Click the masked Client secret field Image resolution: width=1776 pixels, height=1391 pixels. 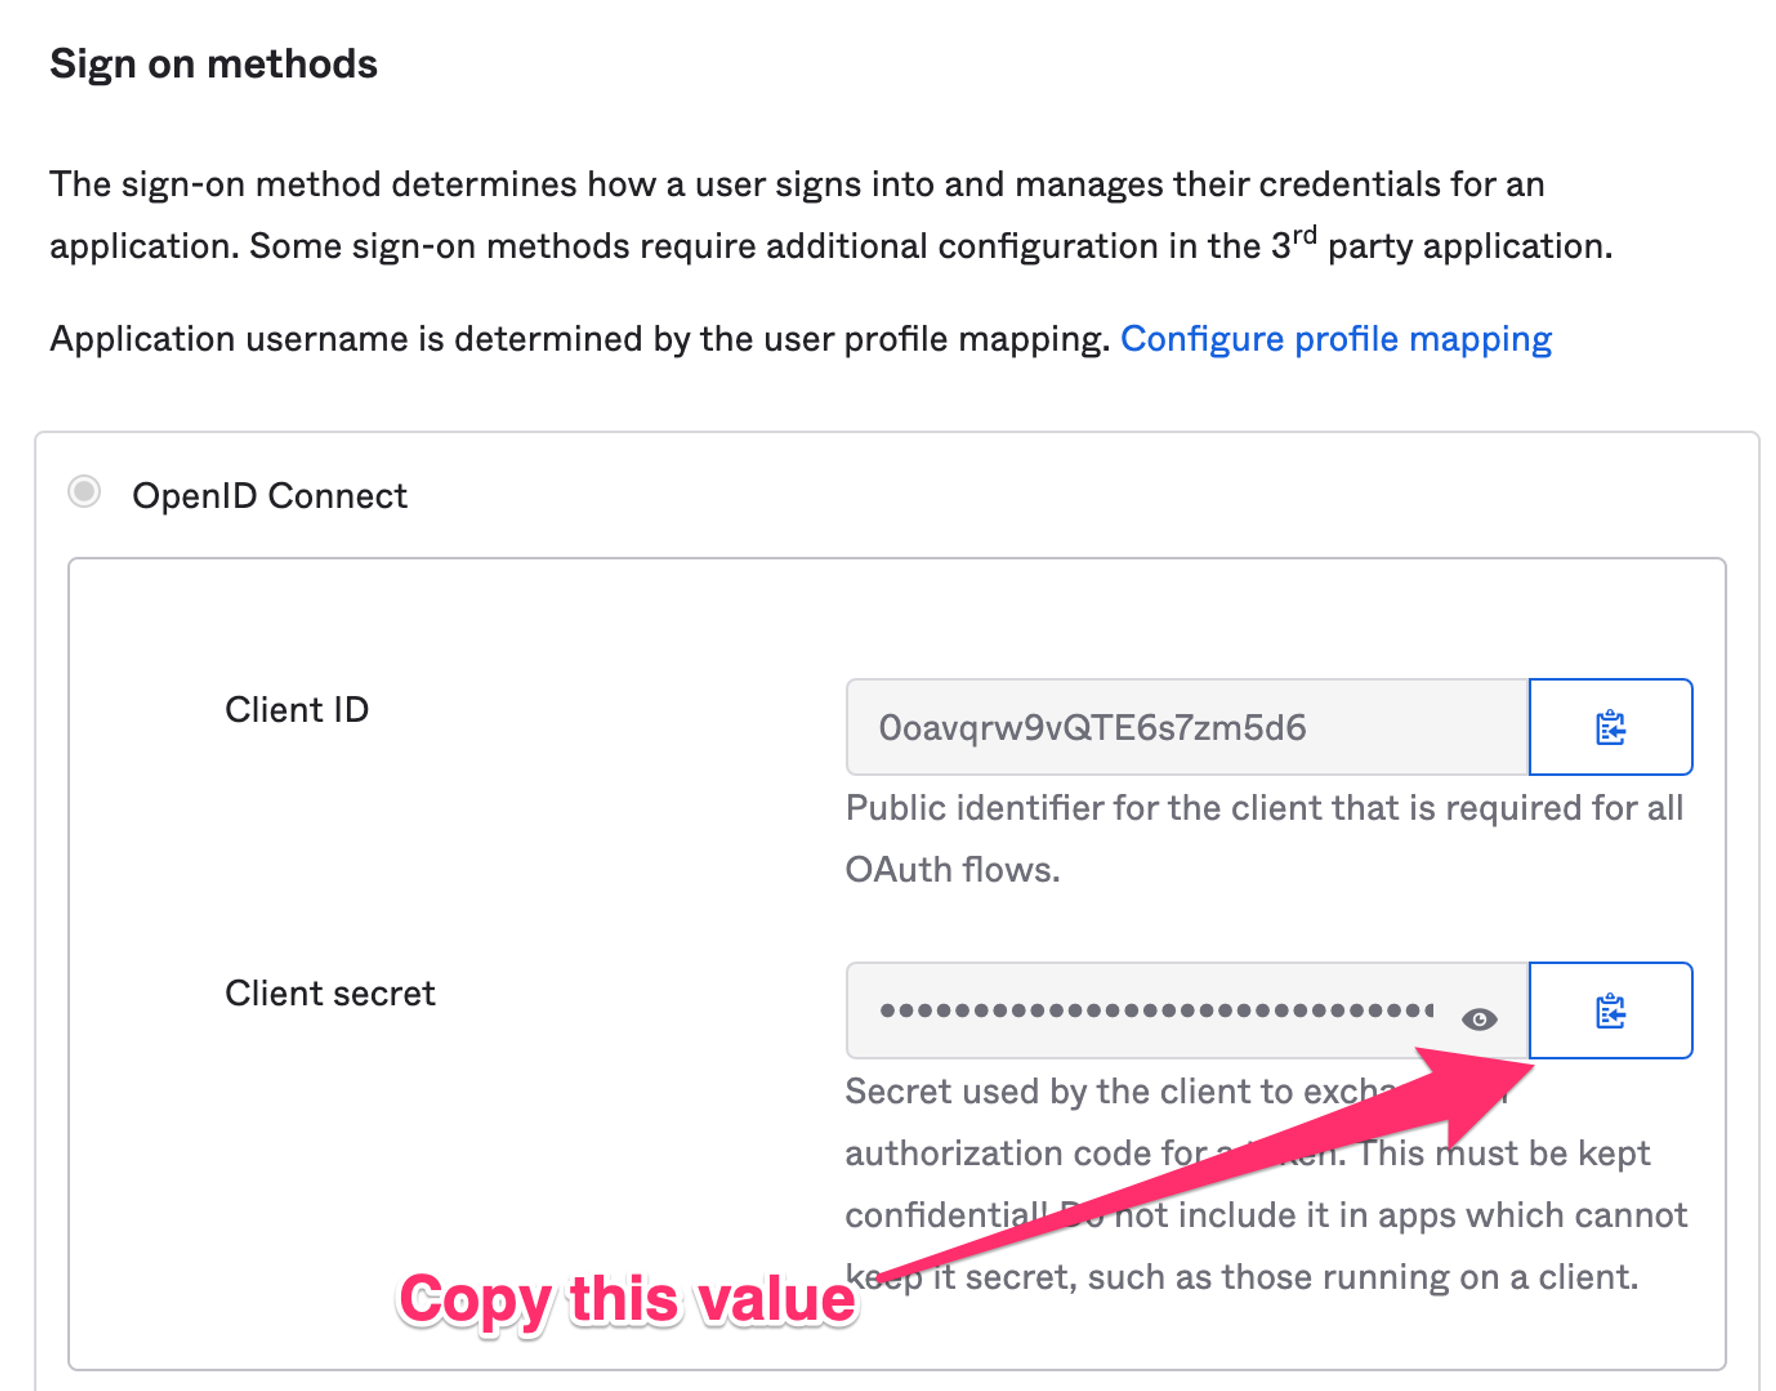pos(1187,1010)
